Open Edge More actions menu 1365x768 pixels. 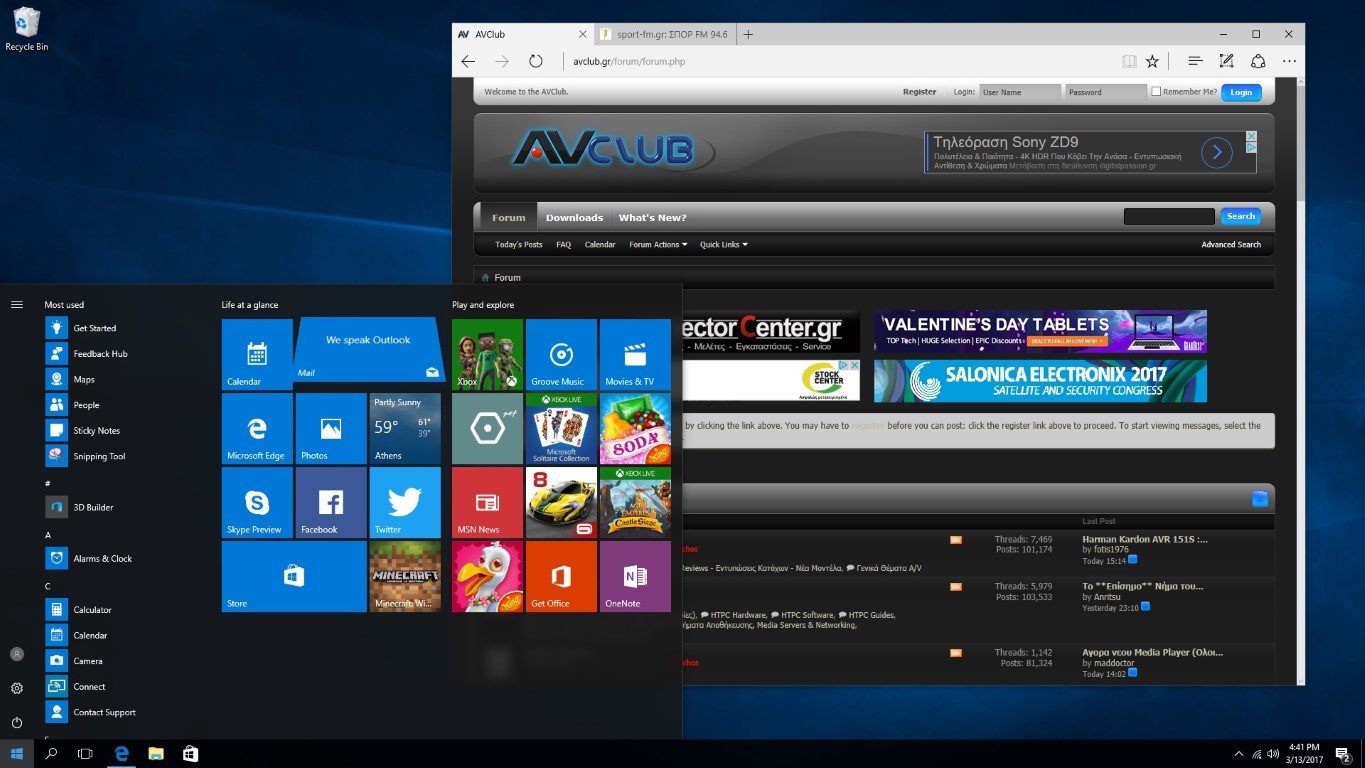click(x=1289, y=61)
